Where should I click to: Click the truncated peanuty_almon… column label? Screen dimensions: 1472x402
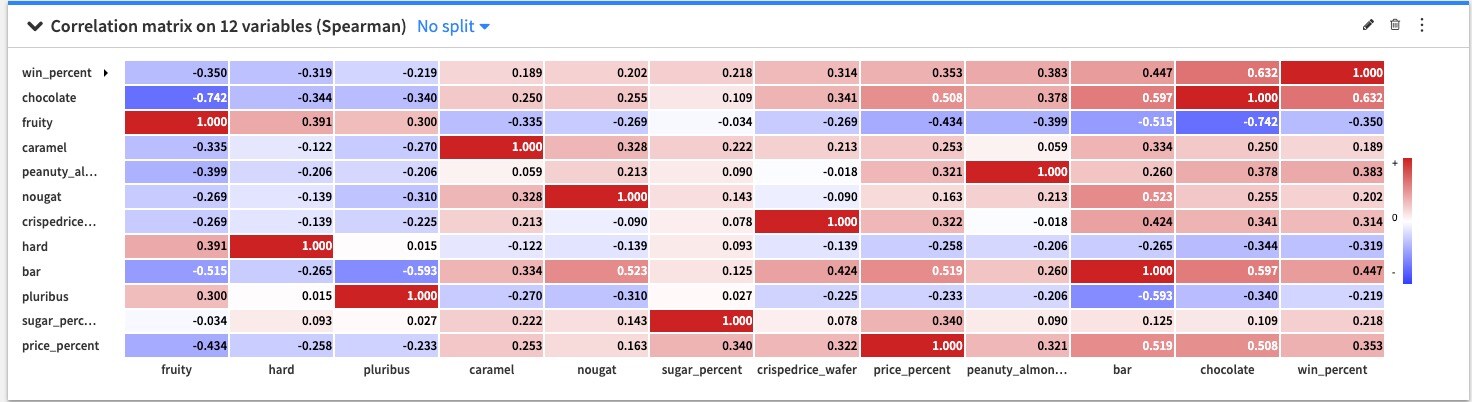[1016, 370]
